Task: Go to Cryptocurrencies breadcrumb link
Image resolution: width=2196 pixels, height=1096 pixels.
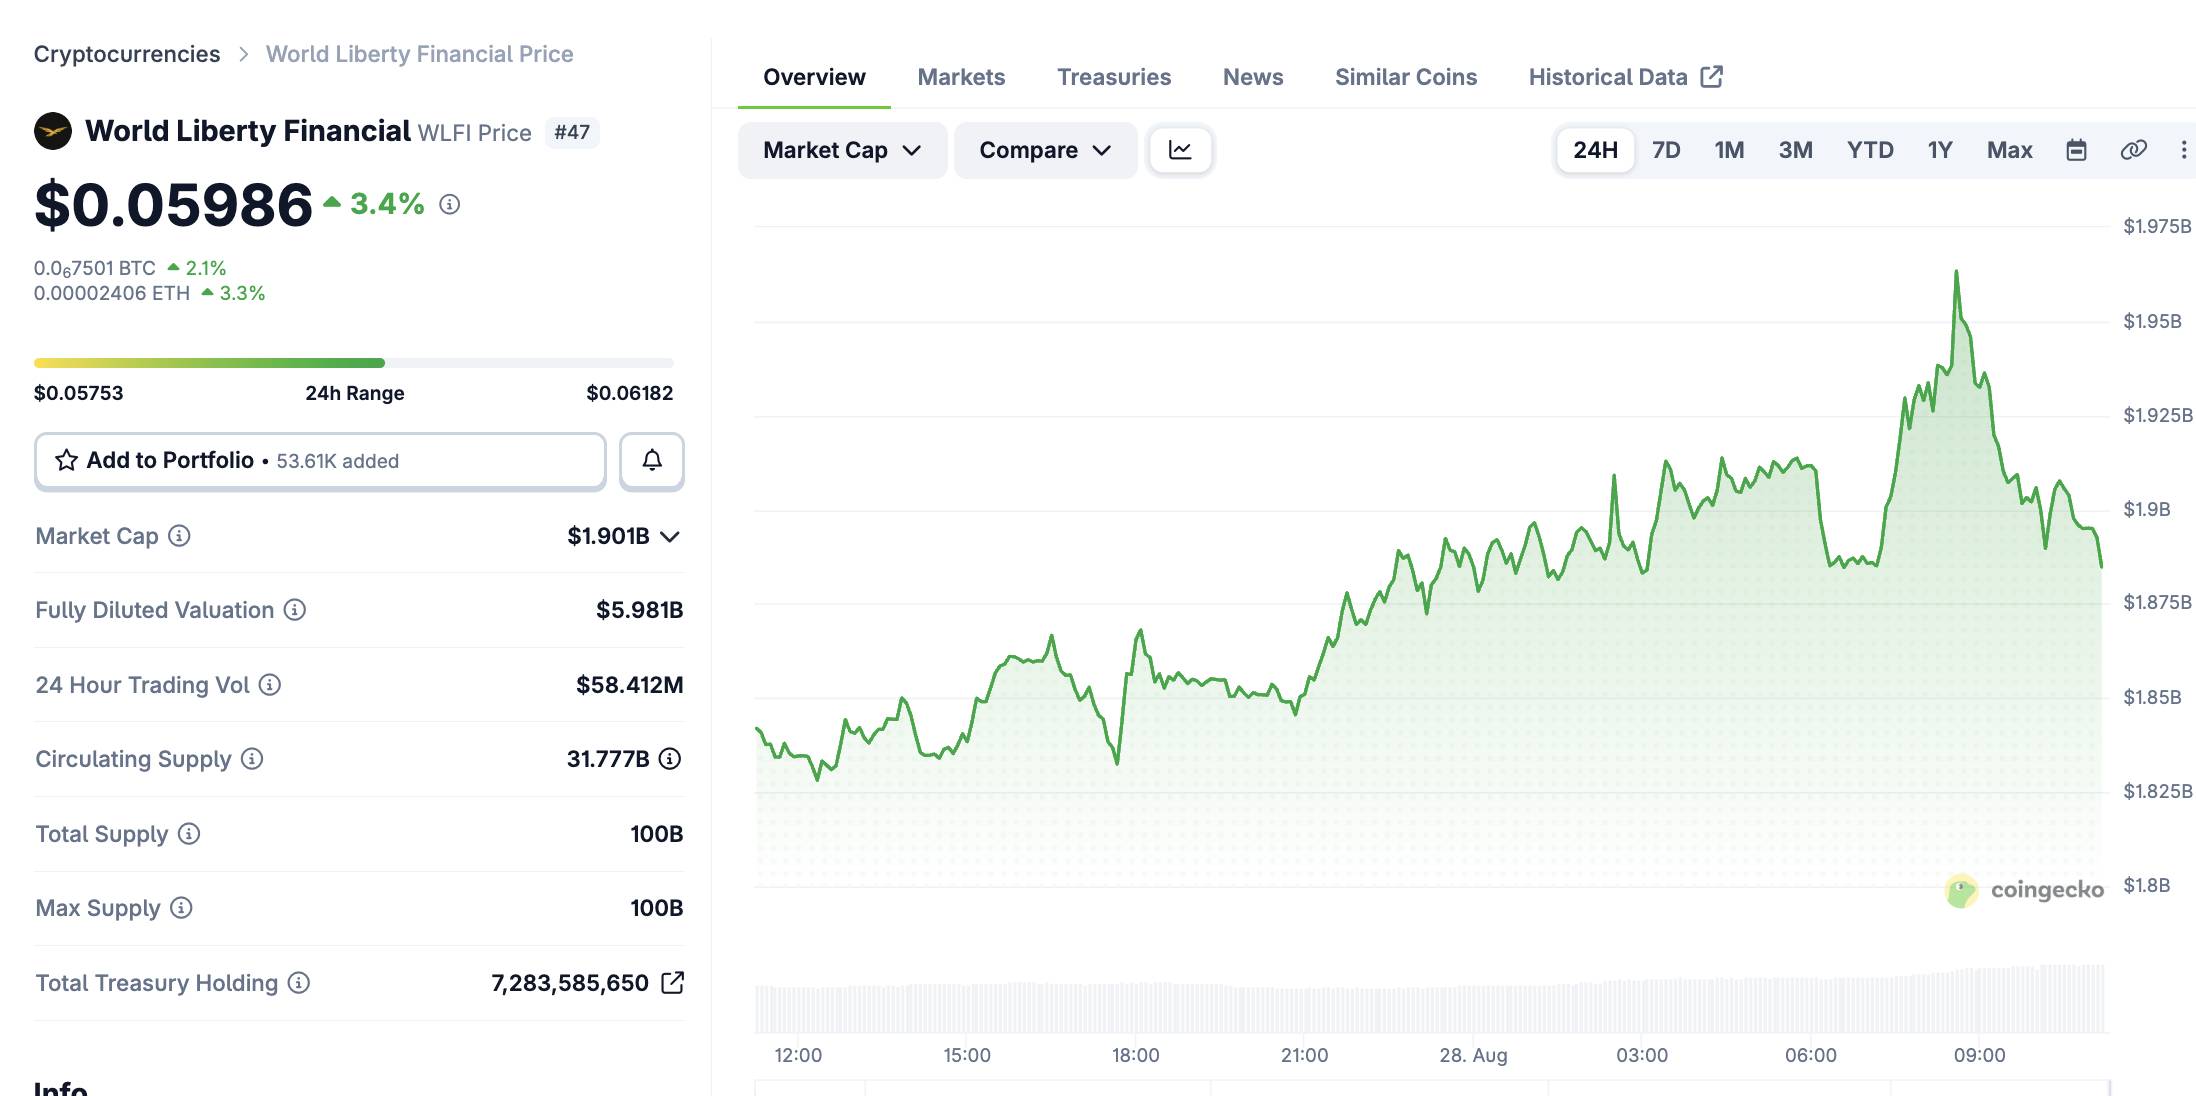Action: tap(127, 54)
